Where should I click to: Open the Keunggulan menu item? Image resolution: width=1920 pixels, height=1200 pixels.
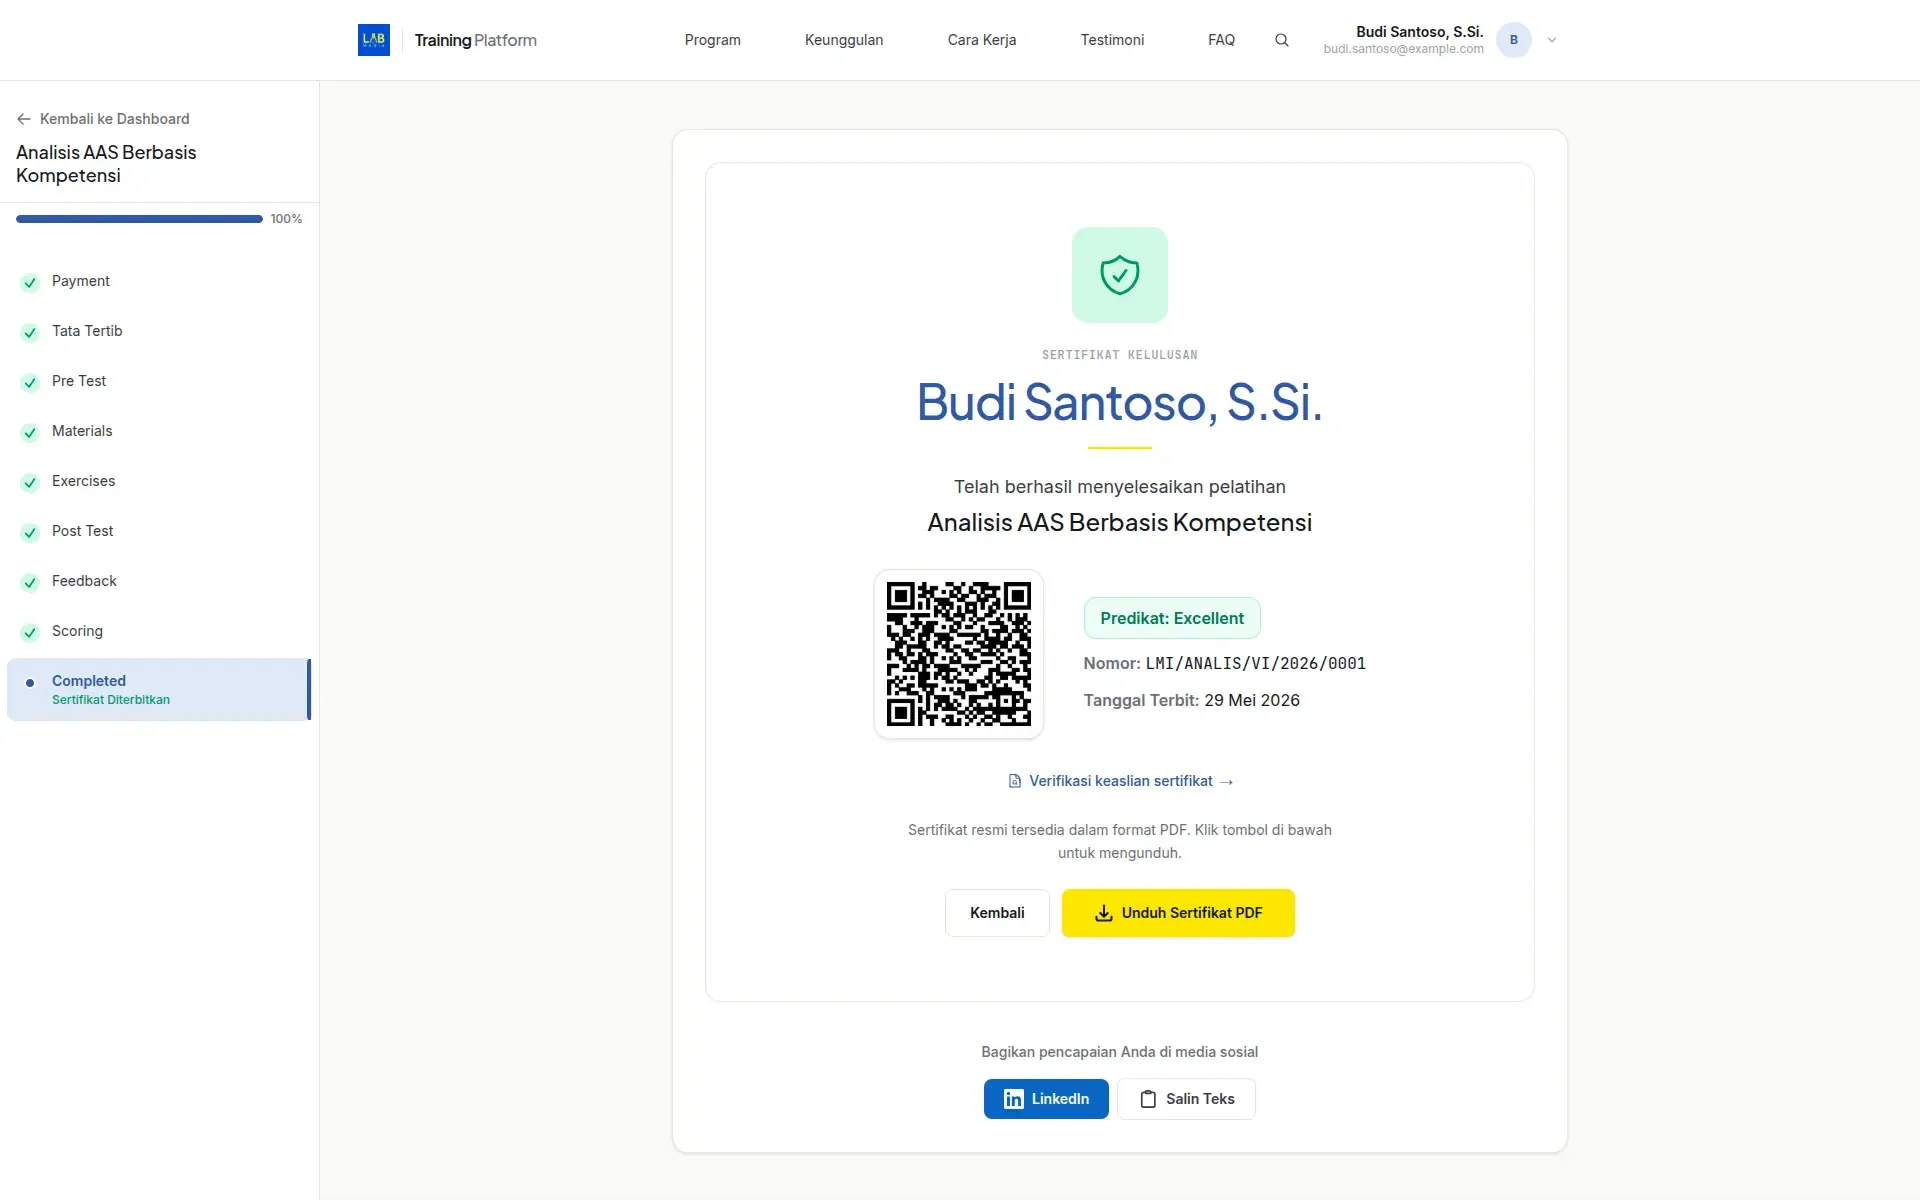844,40
